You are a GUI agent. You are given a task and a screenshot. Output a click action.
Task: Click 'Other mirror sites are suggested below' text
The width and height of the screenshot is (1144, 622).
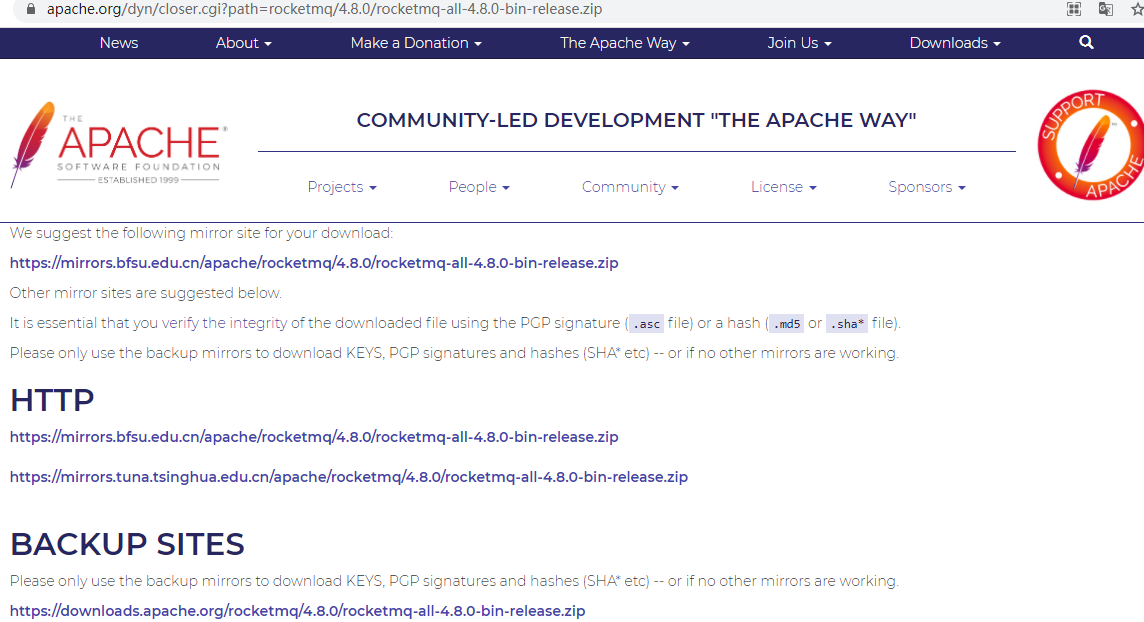tap(146, 293)
